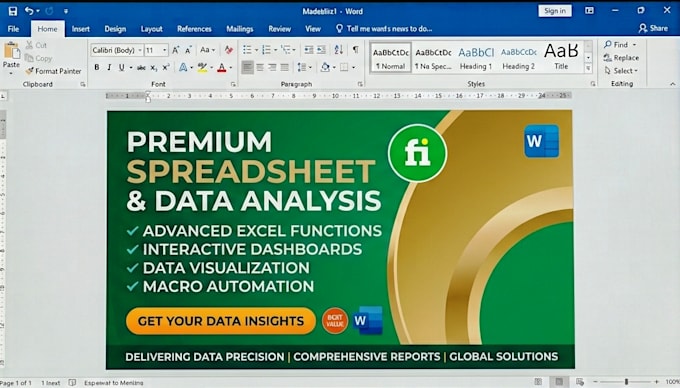Toggle show paragraph marks
Screen dimensions: 680x388
tap(356, 49)
